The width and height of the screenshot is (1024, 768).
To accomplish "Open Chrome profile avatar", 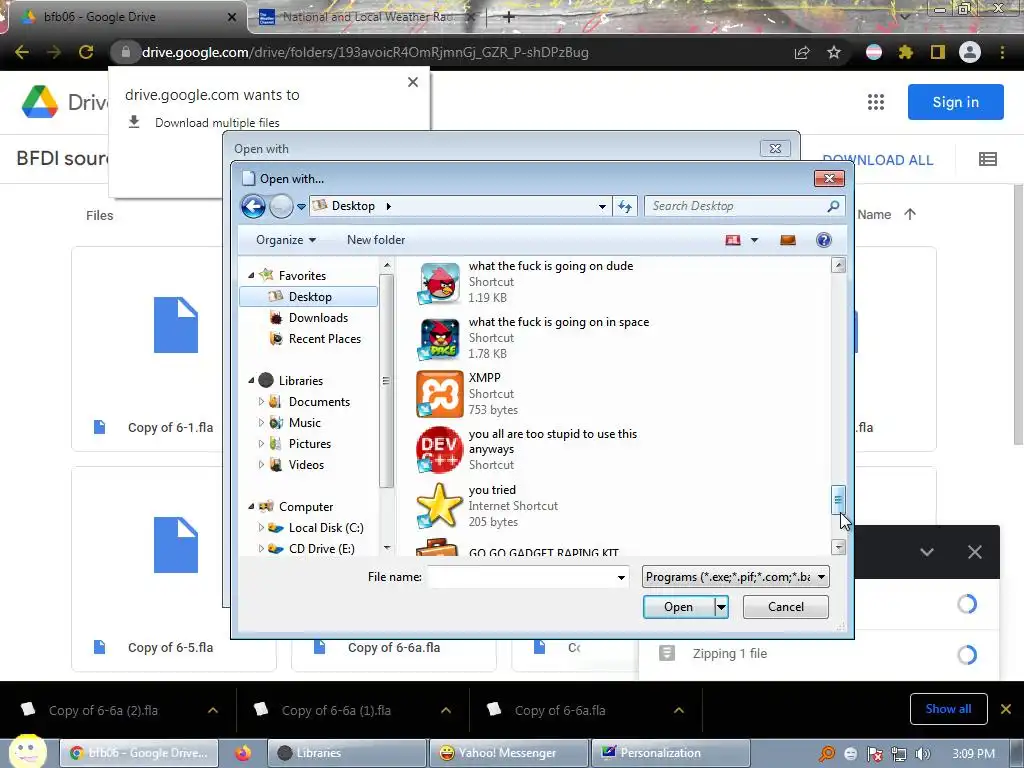I will pos(970,52).
